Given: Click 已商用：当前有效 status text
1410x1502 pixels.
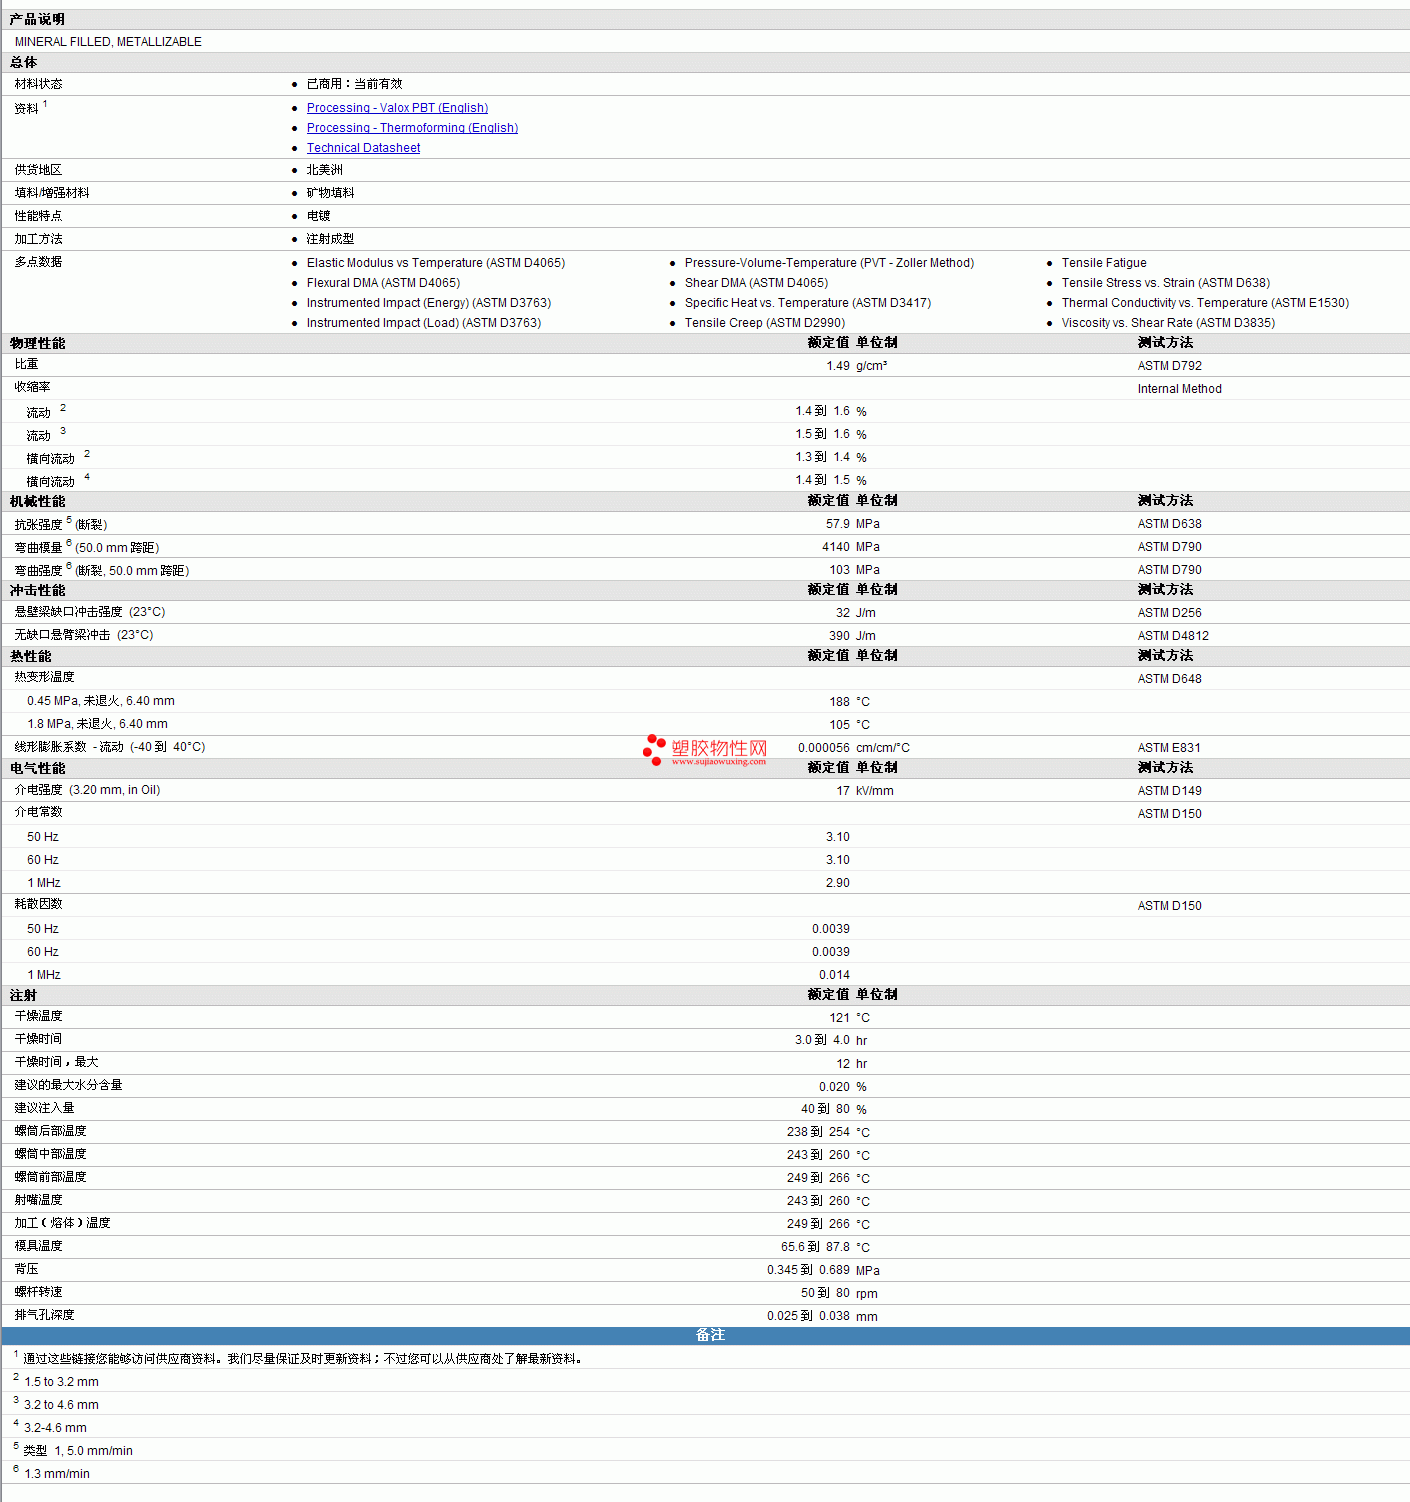Looking at the screenshot, I should (354, 84).
